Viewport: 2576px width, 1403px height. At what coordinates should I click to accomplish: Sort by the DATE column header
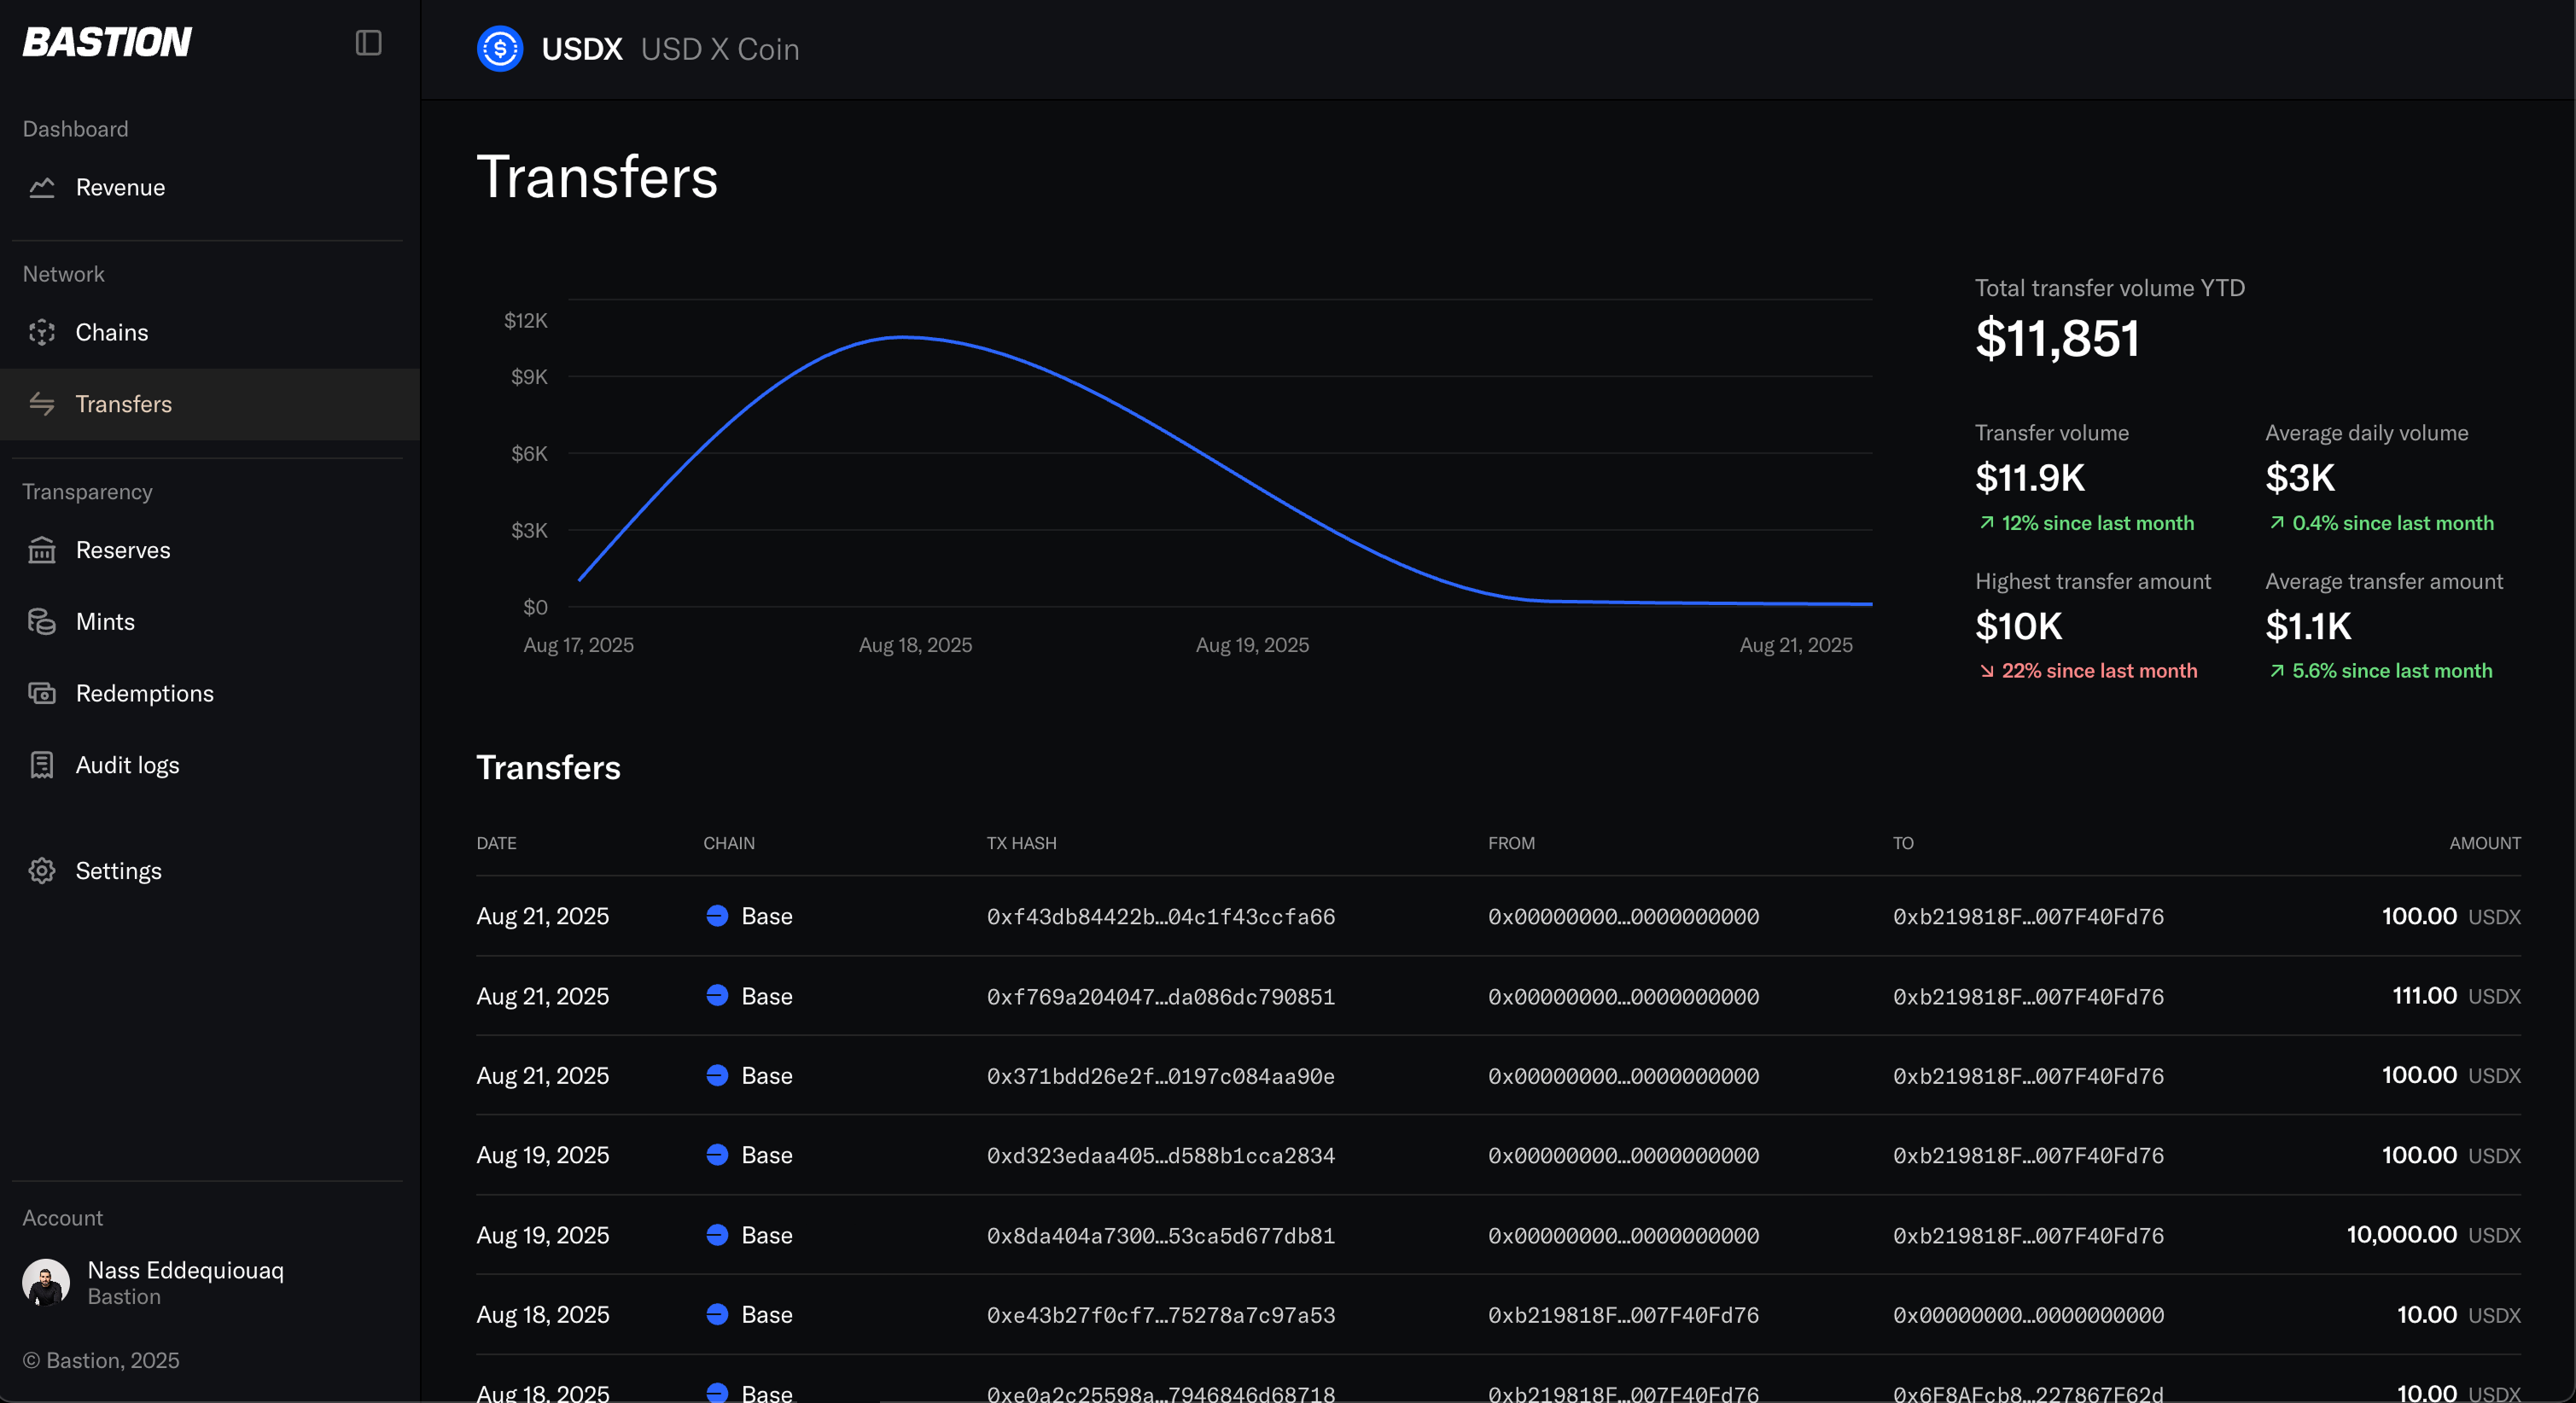[x=496, y=843]
